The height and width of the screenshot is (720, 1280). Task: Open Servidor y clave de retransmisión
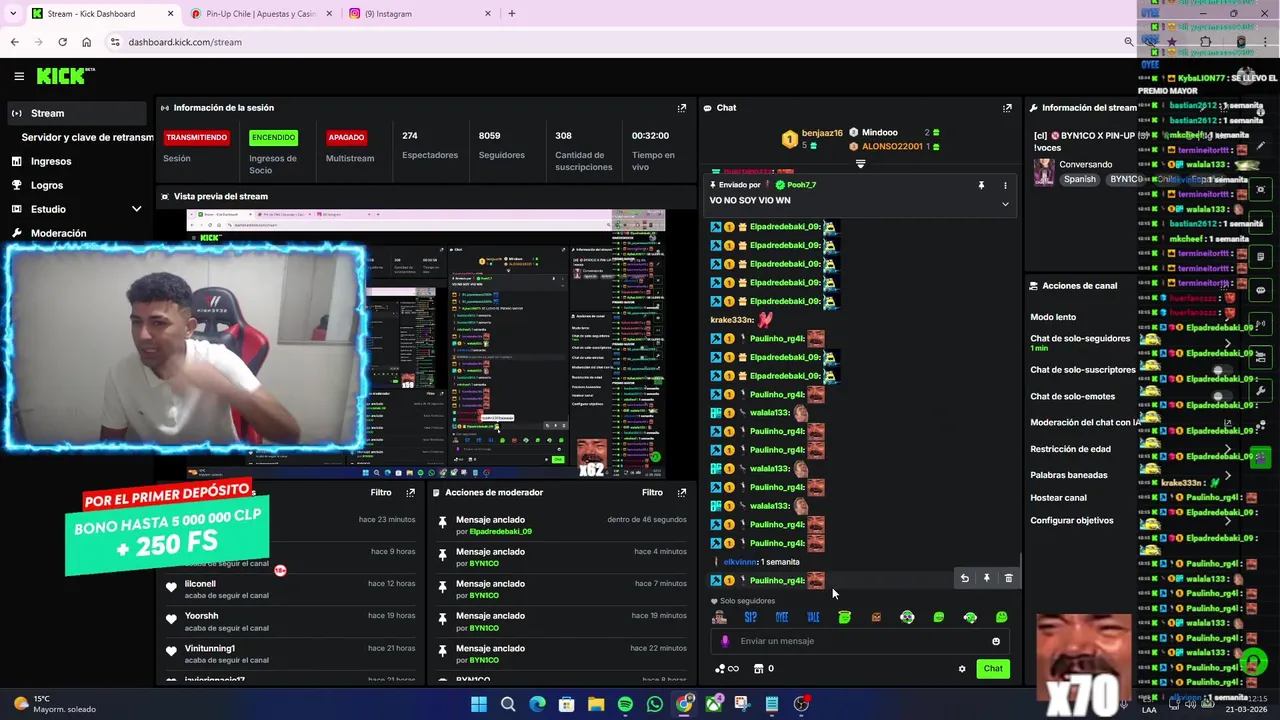click(87, 137)
